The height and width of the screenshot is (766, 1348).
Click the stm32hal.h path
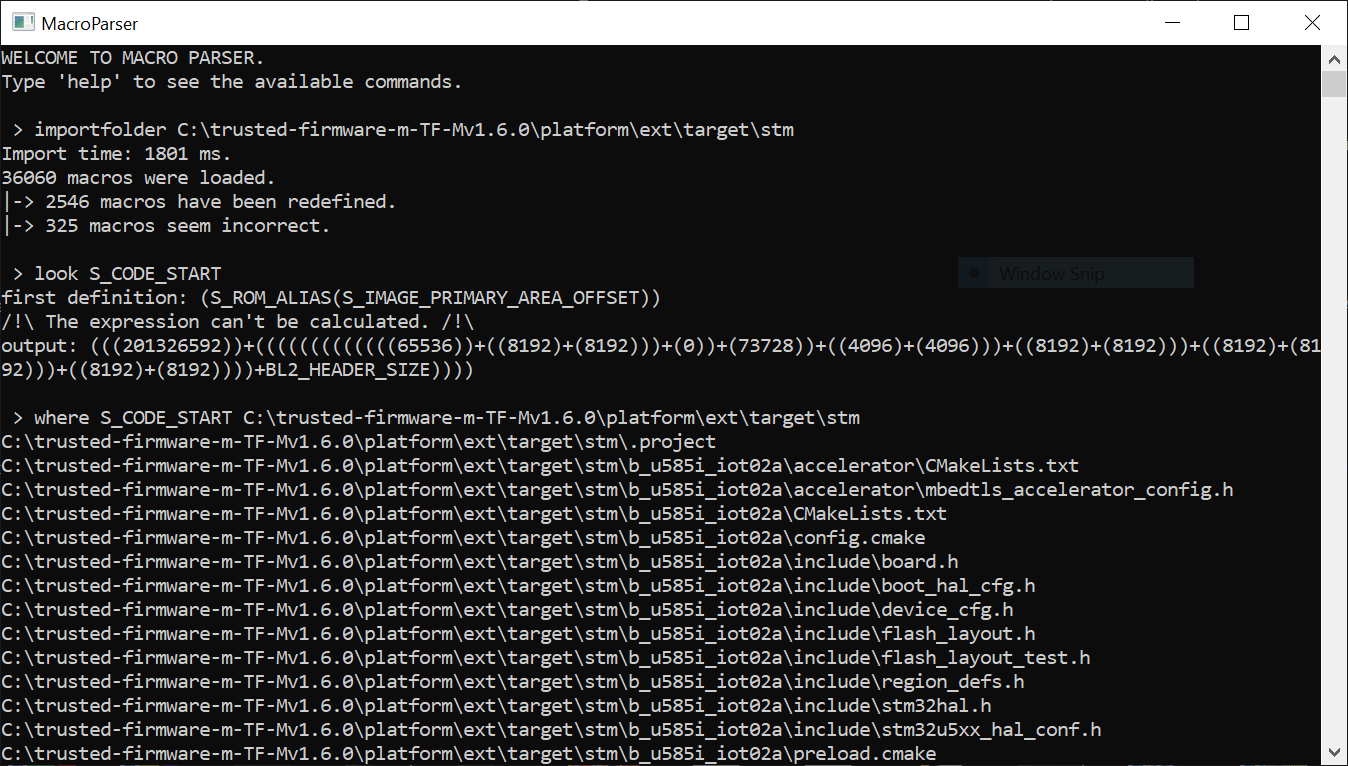pyautogui.click(x=496, y=706)
